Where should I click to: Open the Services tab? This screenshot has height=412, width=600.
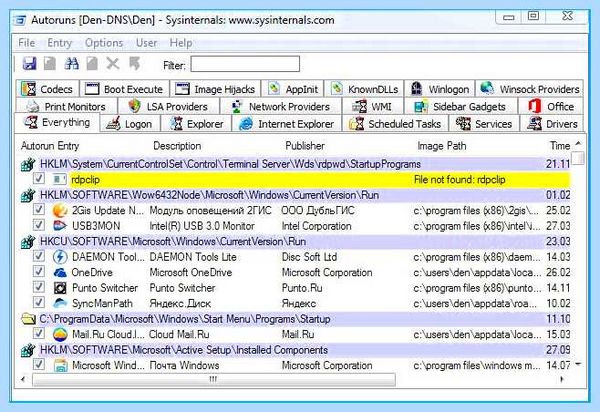[484, 124]
